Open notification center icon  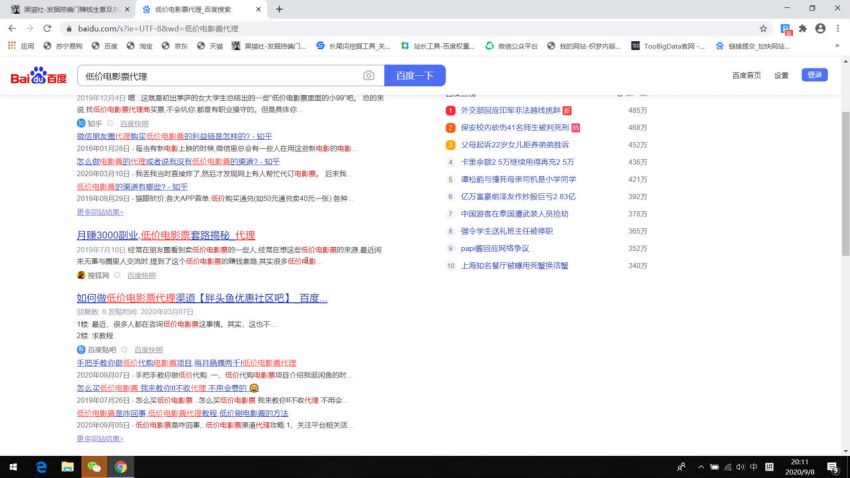click(833, 467)
